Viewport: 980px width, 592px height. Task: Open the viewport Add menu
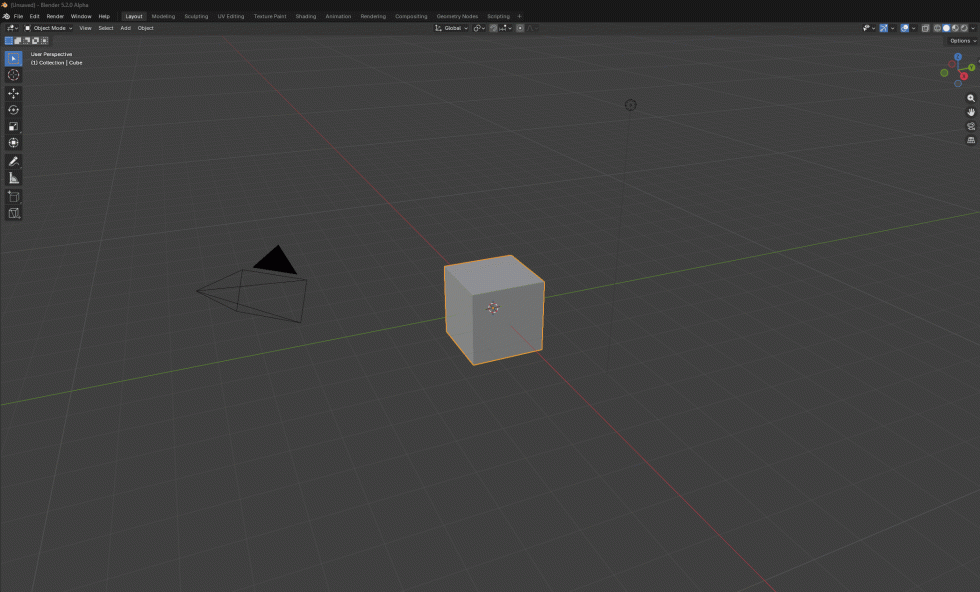[x=125, y=28]
